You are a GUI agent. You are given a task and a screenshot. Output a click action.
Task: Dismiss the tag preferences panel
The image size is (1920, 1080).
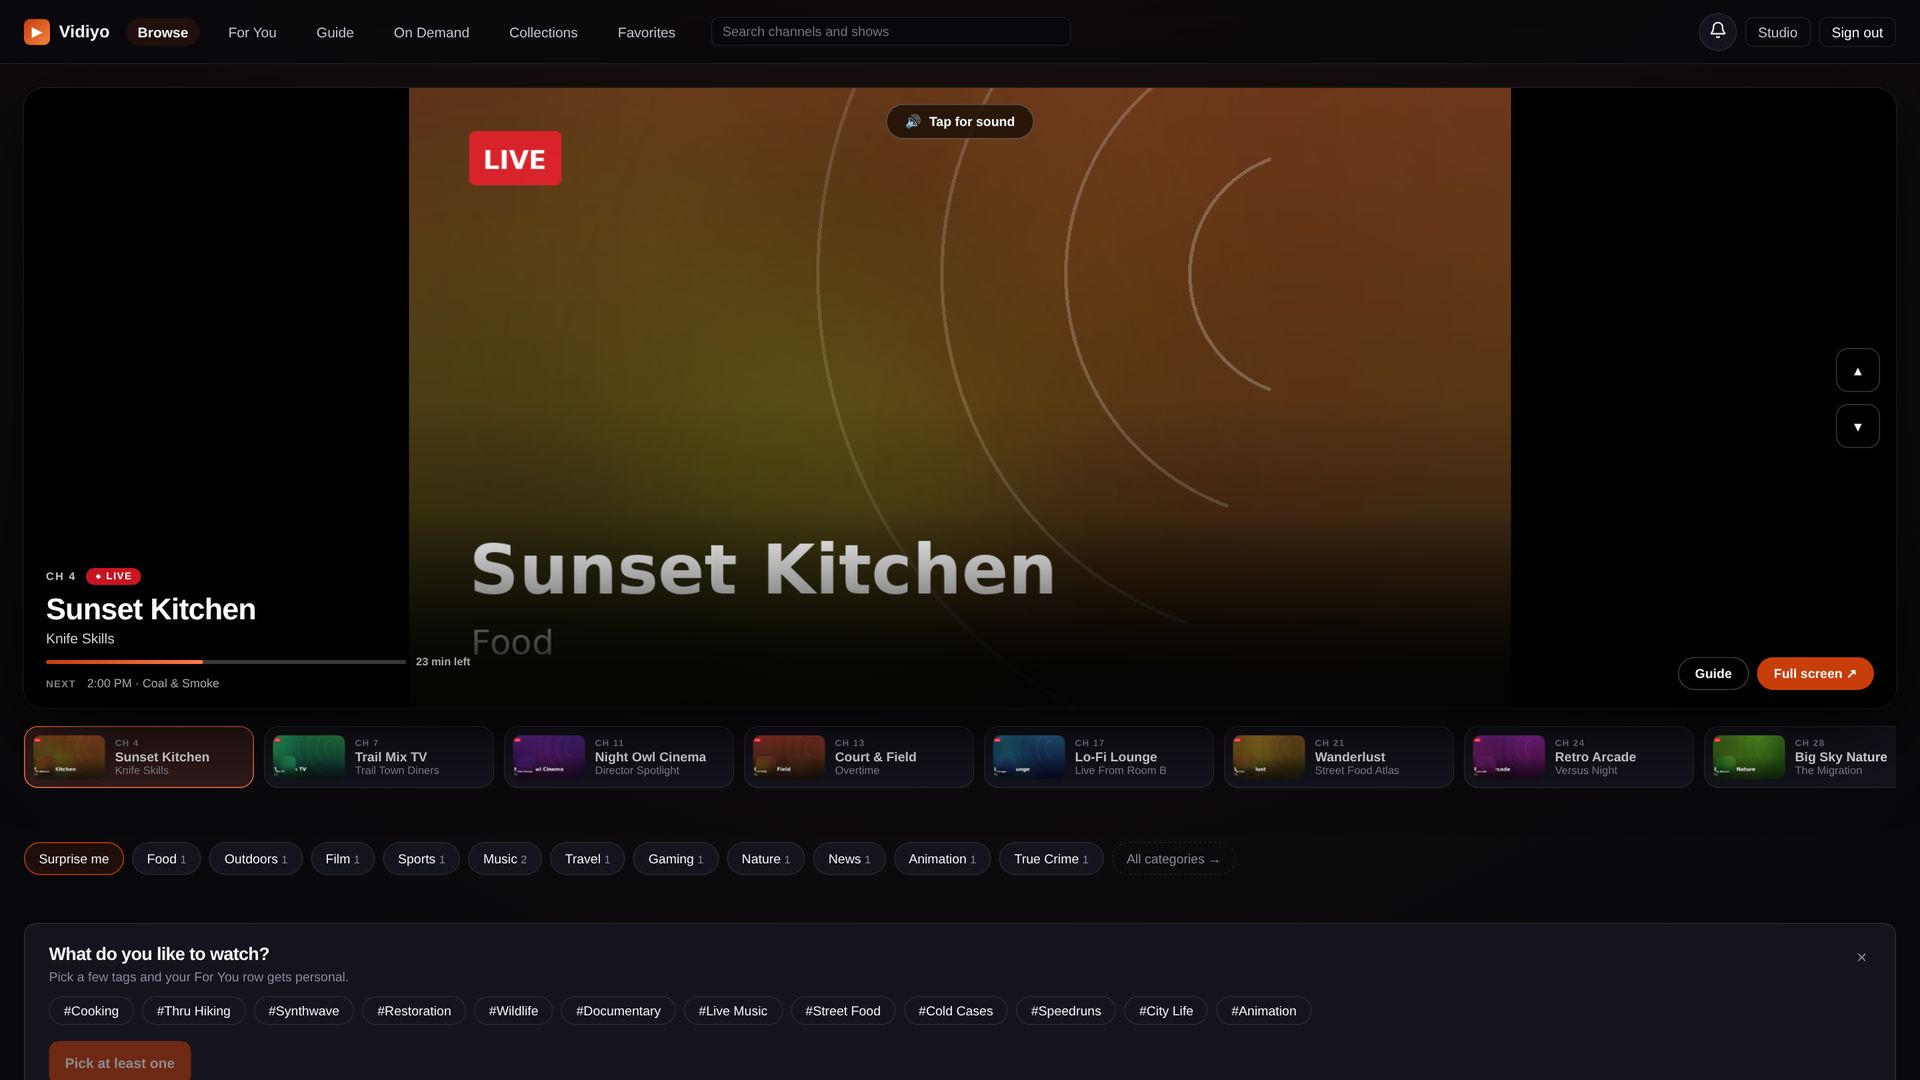(1861, 957)
